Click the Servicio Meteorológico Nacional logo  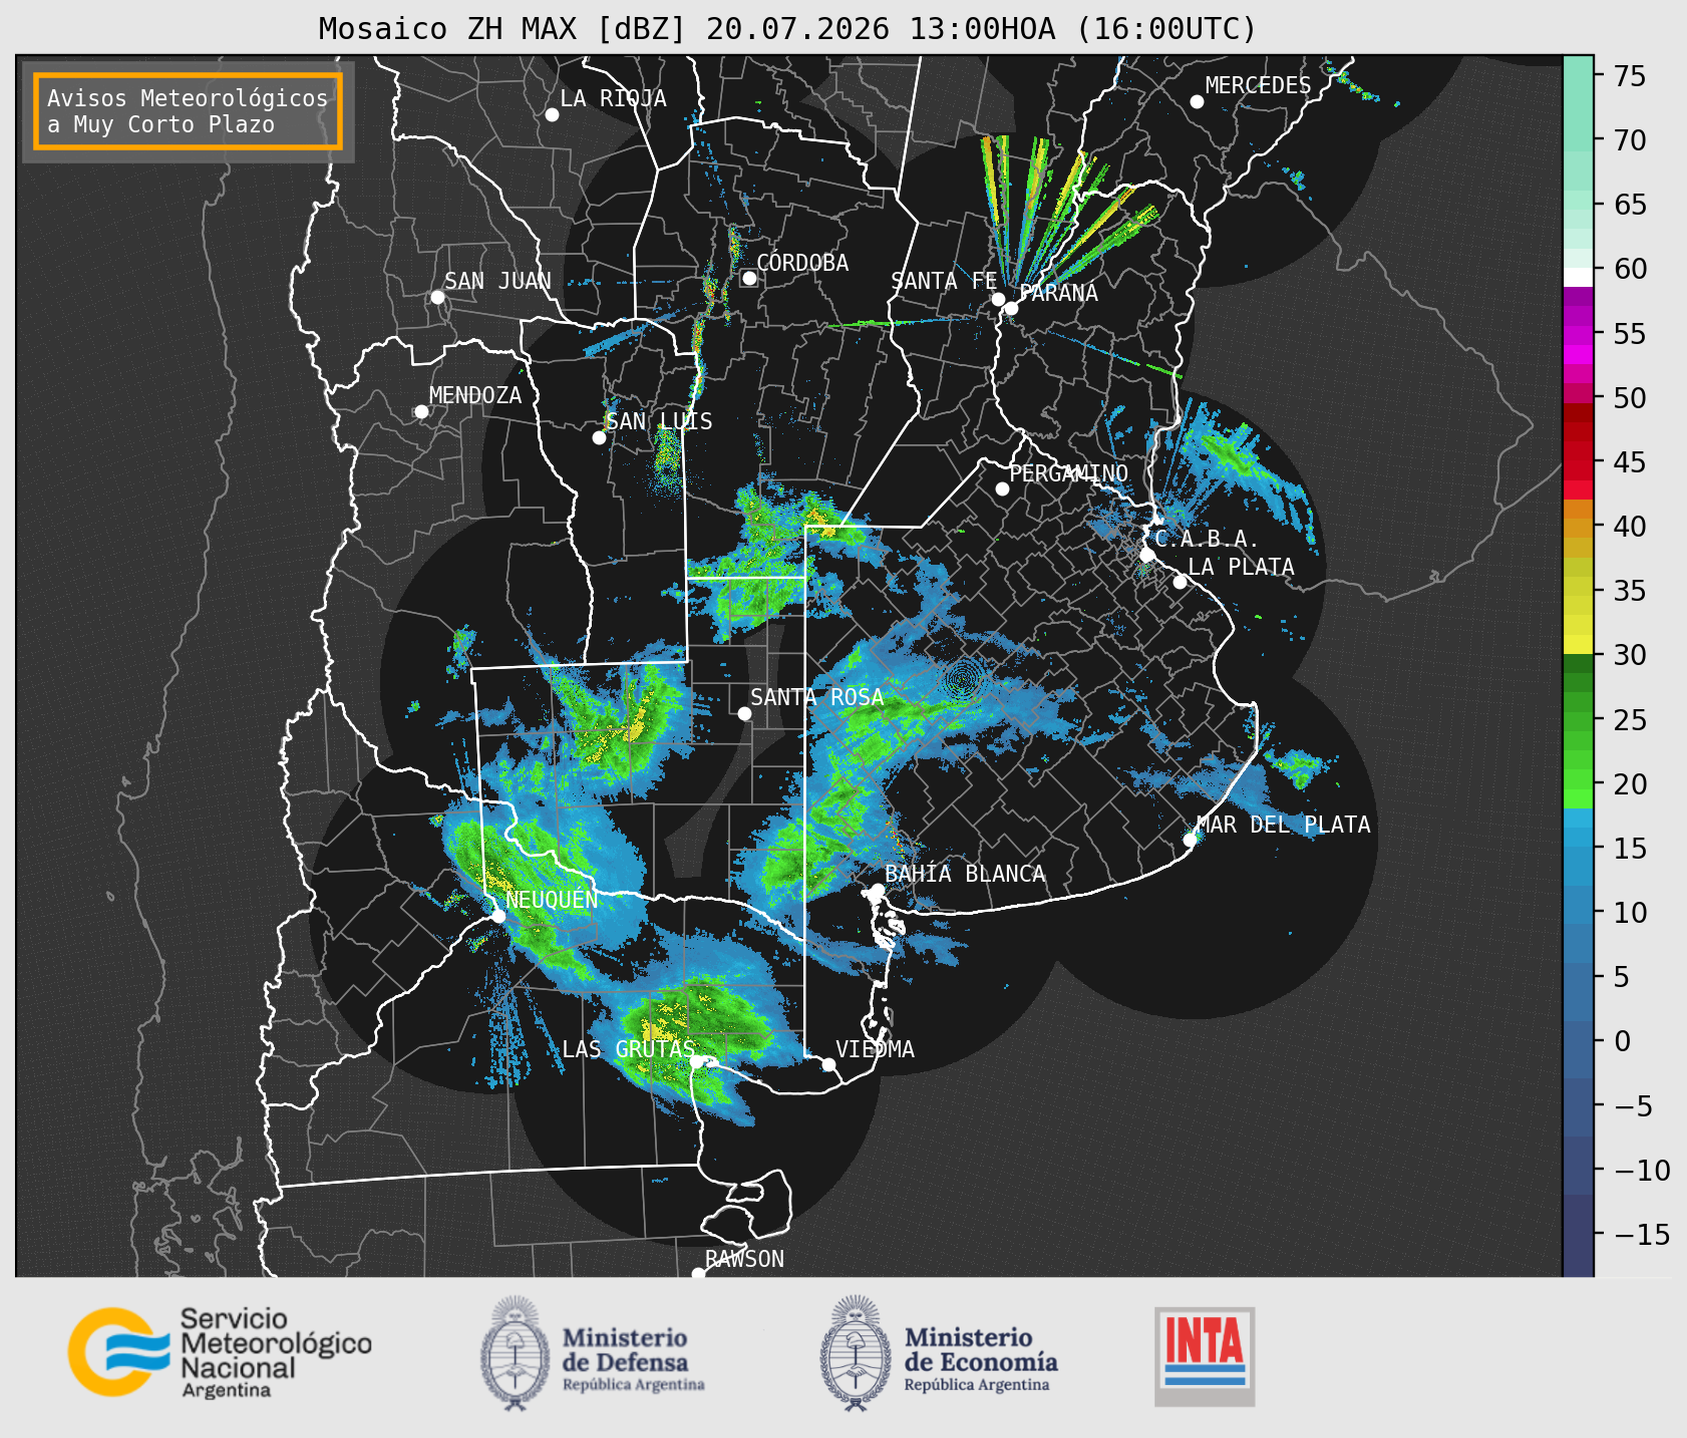coord(220,1352)
